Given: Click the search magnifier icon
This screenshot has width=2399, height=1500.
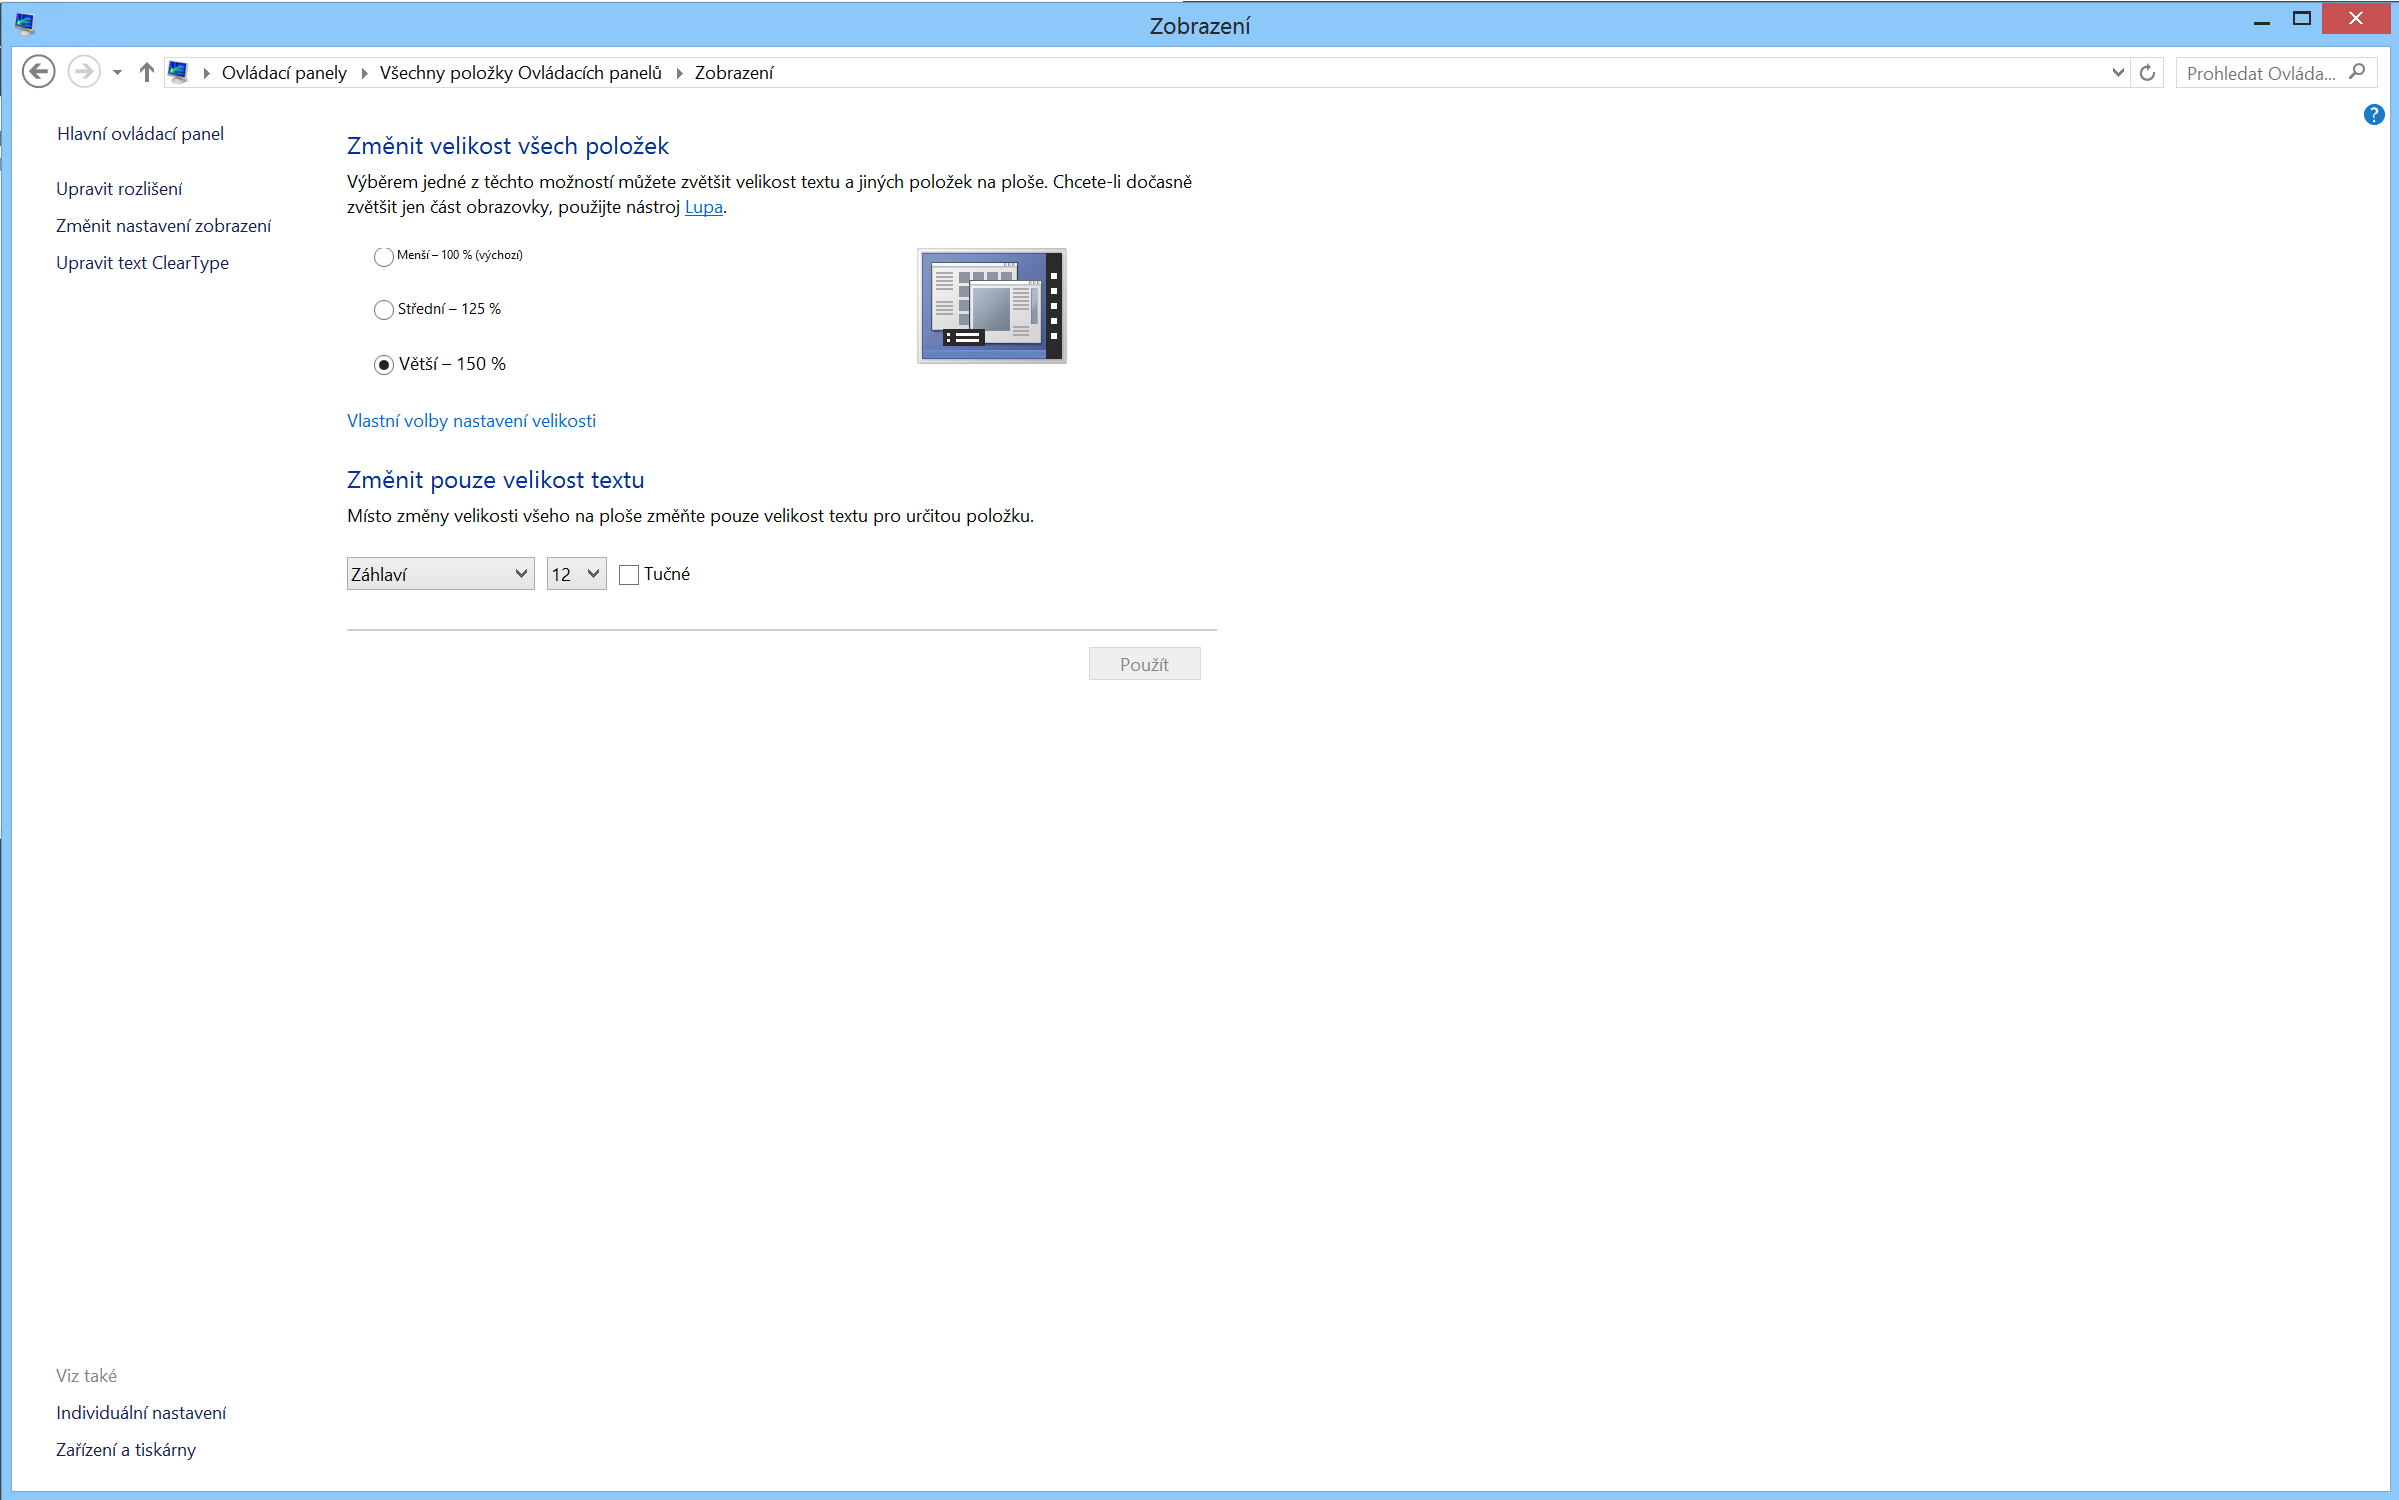Looking at the screenshot, I should pos(2357,72).
